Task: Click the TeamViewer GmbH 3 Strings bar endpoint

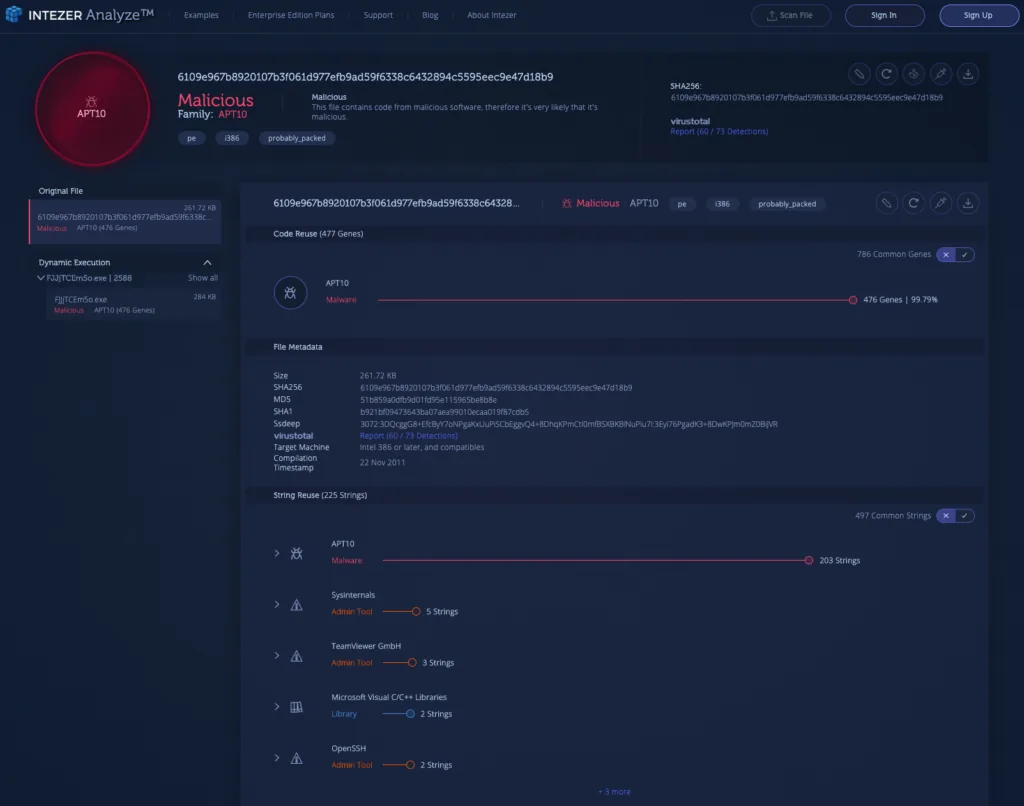Action: [412, 662]
